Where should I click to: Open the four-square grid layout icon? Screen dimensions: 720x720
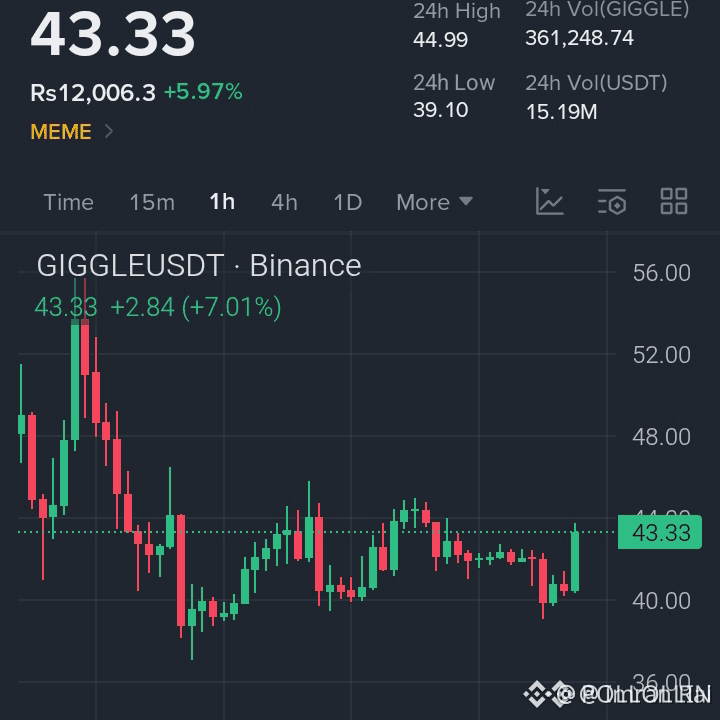point(674,201)
